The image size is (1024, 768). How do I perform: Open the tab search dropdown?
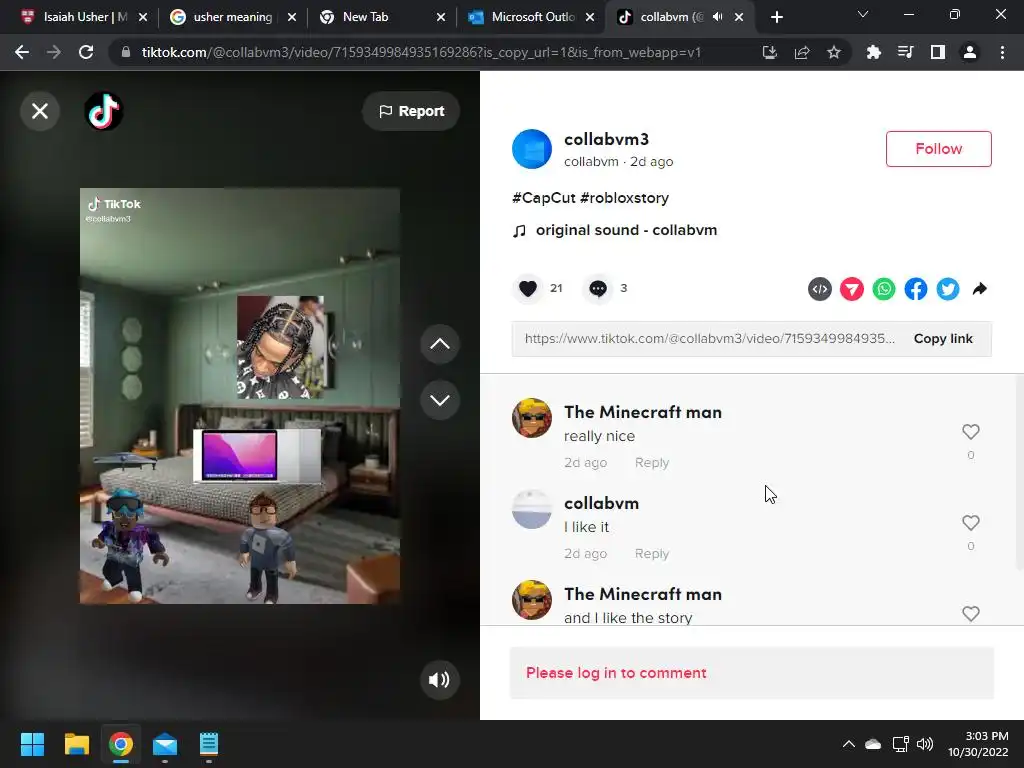click(863, 14)
